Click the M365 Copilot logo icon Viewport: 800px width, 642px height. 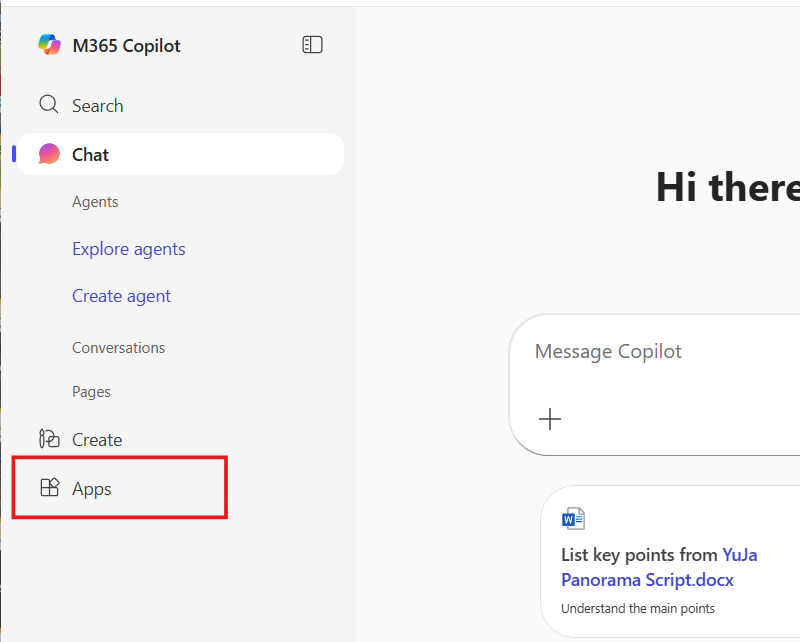(x=49, y=45)
